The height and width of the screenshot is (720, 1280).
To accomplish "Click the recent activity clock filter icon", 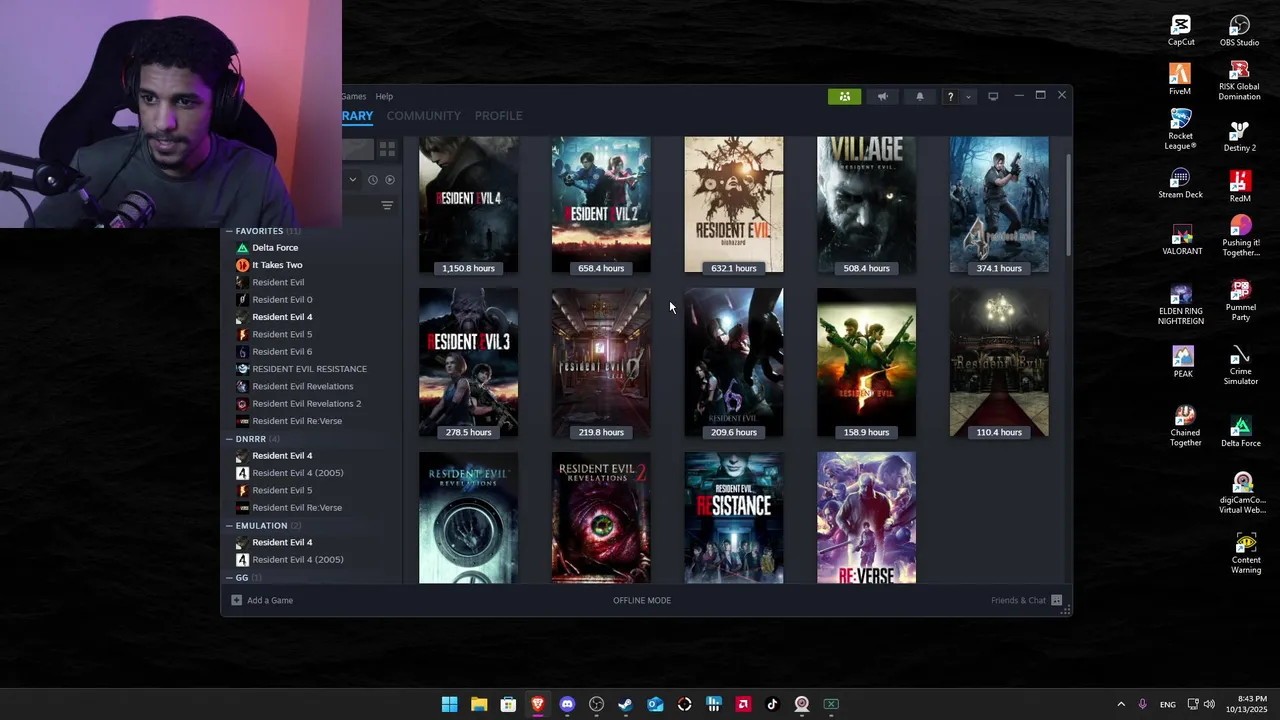I will pyautogui.click(x=373, y=180).
